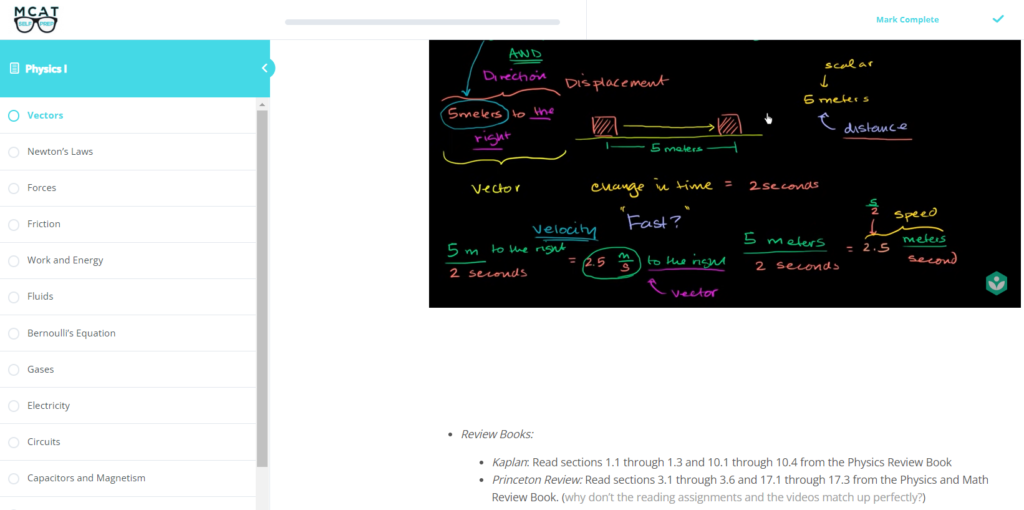This screenshot has width=1024, height=510.
Task: Toggle the Circuits completion circle
Action: [x=14, y=442]
